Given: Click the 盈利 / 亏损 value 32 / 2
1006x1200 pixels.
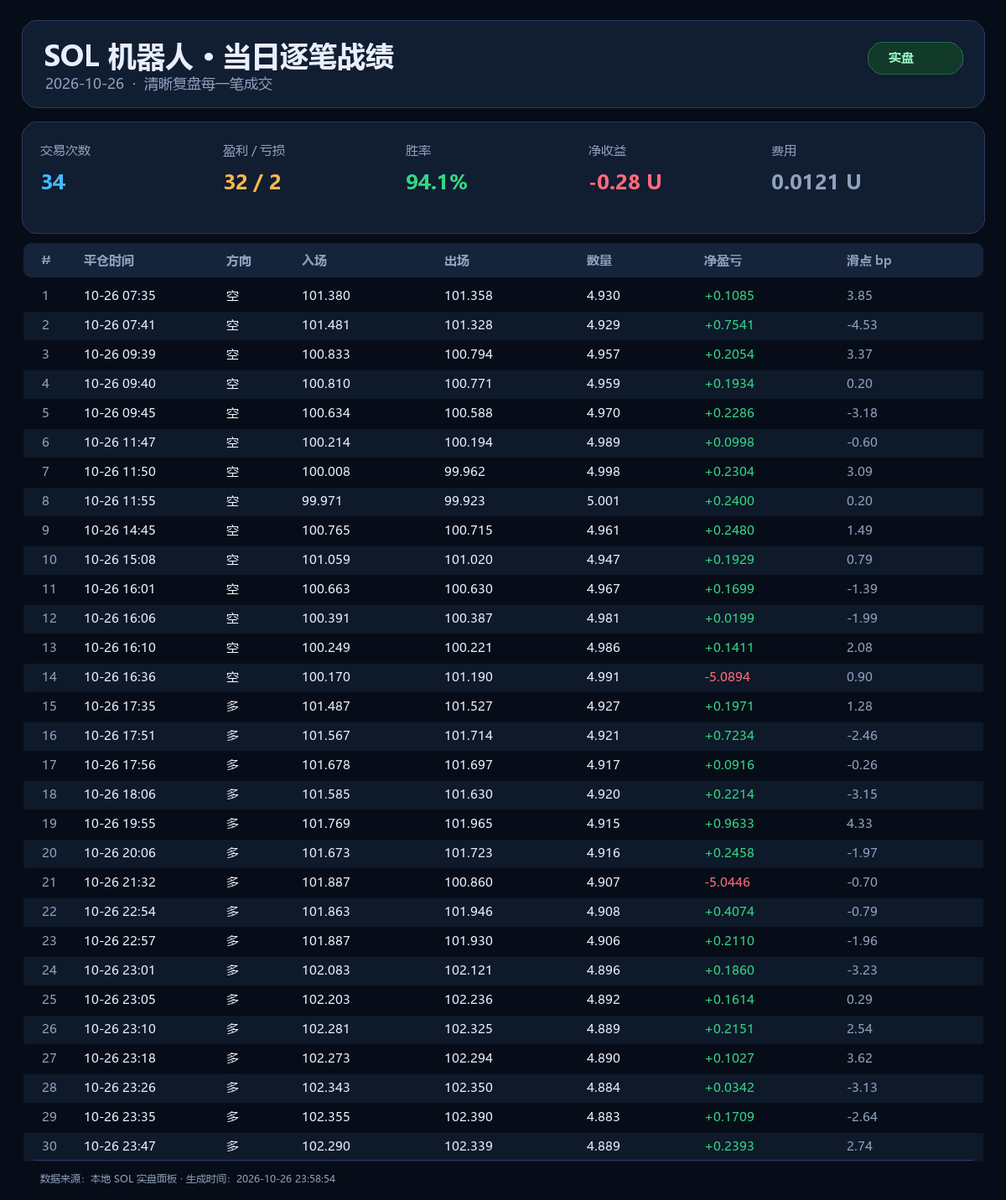Looking at the screenshot, I should [252, 182].
